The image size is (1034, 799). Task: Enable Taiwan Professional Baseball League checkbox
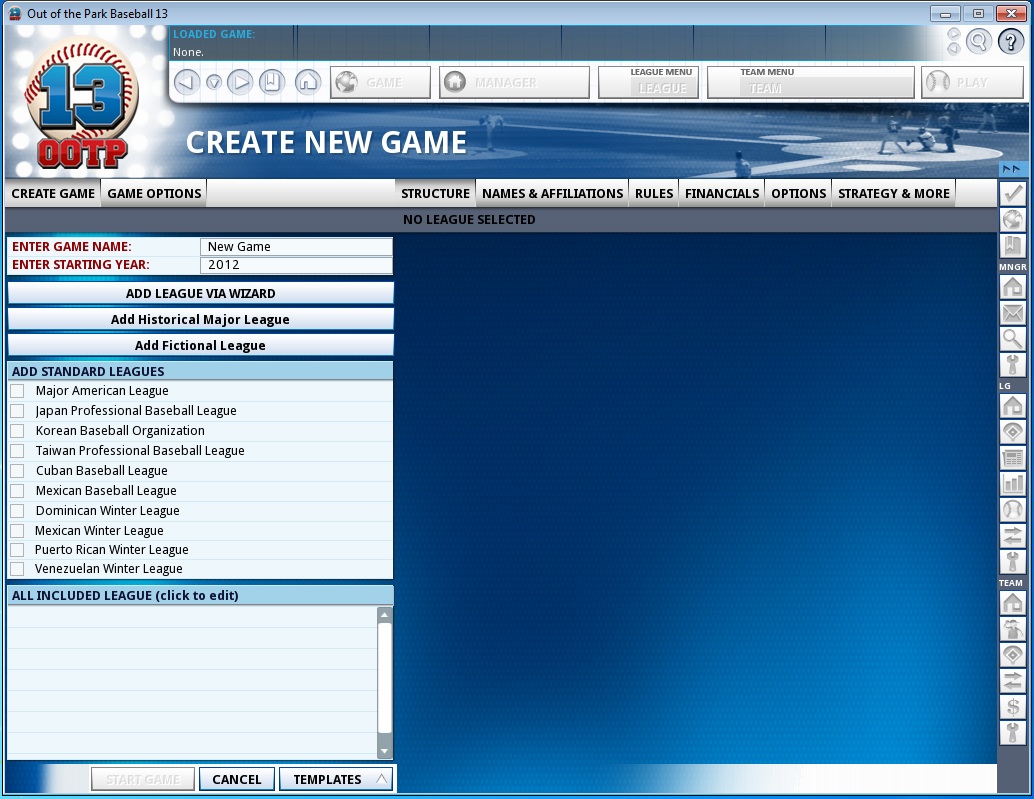(18, 451)
